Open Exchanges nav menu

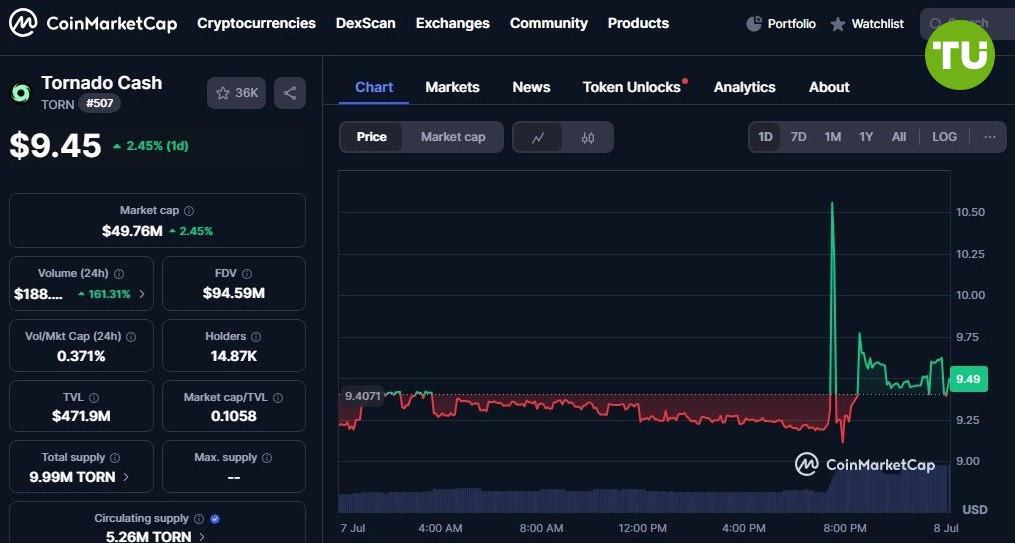point(452,23)
